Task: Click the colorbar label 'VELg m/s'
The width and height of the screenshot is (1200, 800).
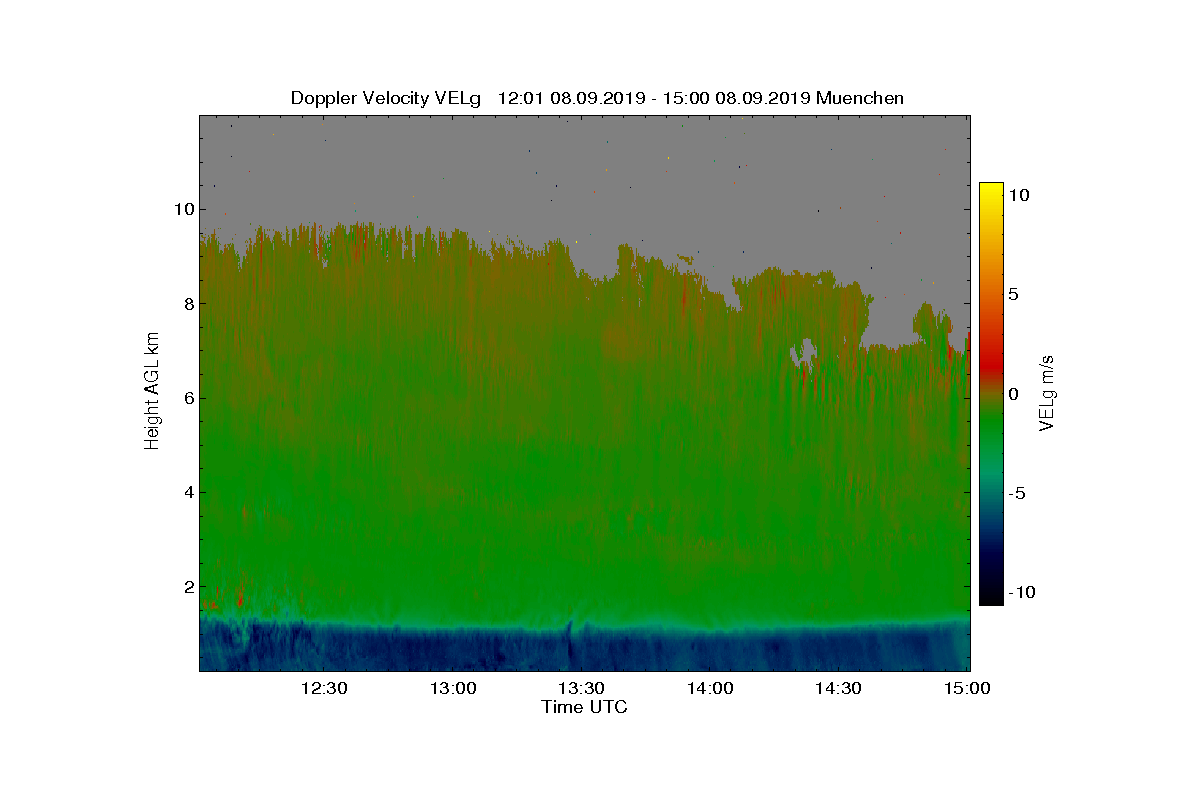Action: coord(1048,393)
